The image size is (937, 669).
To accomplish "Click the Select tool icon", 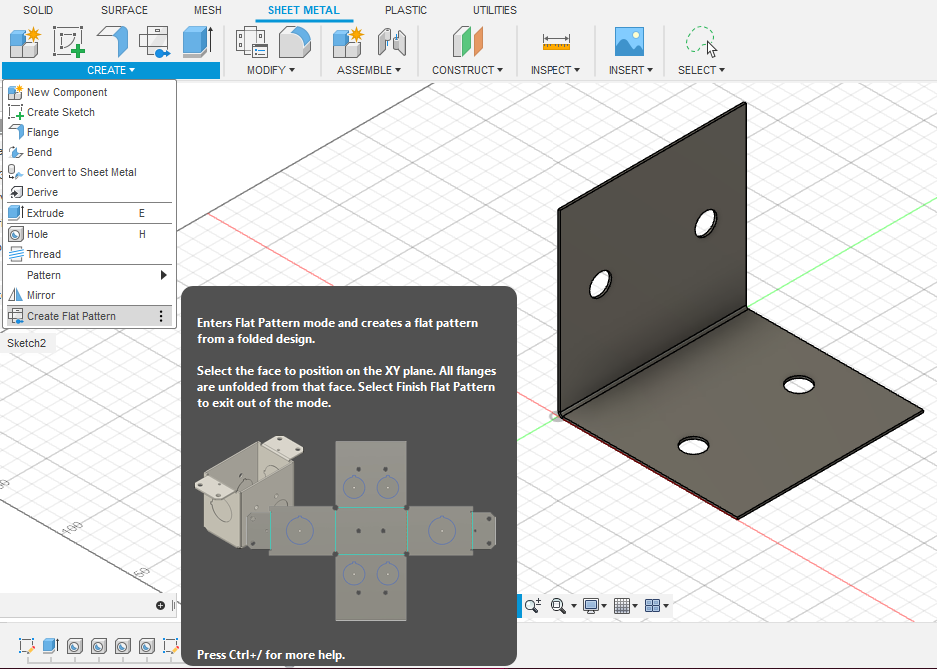I will click(x=700, y=42).
